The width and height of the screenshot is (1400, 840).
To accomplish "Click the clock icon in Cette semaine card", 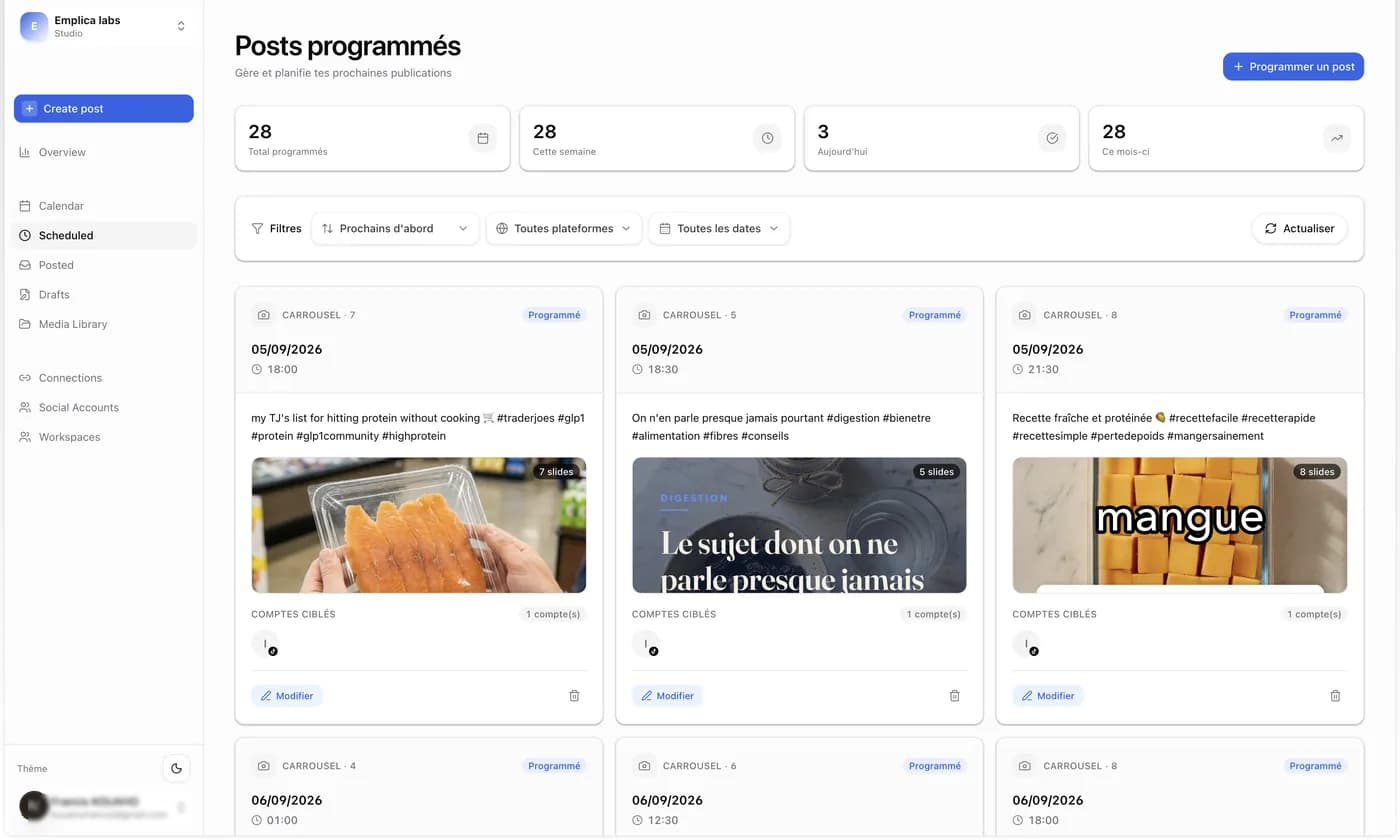I will click(x=767, y=138).
